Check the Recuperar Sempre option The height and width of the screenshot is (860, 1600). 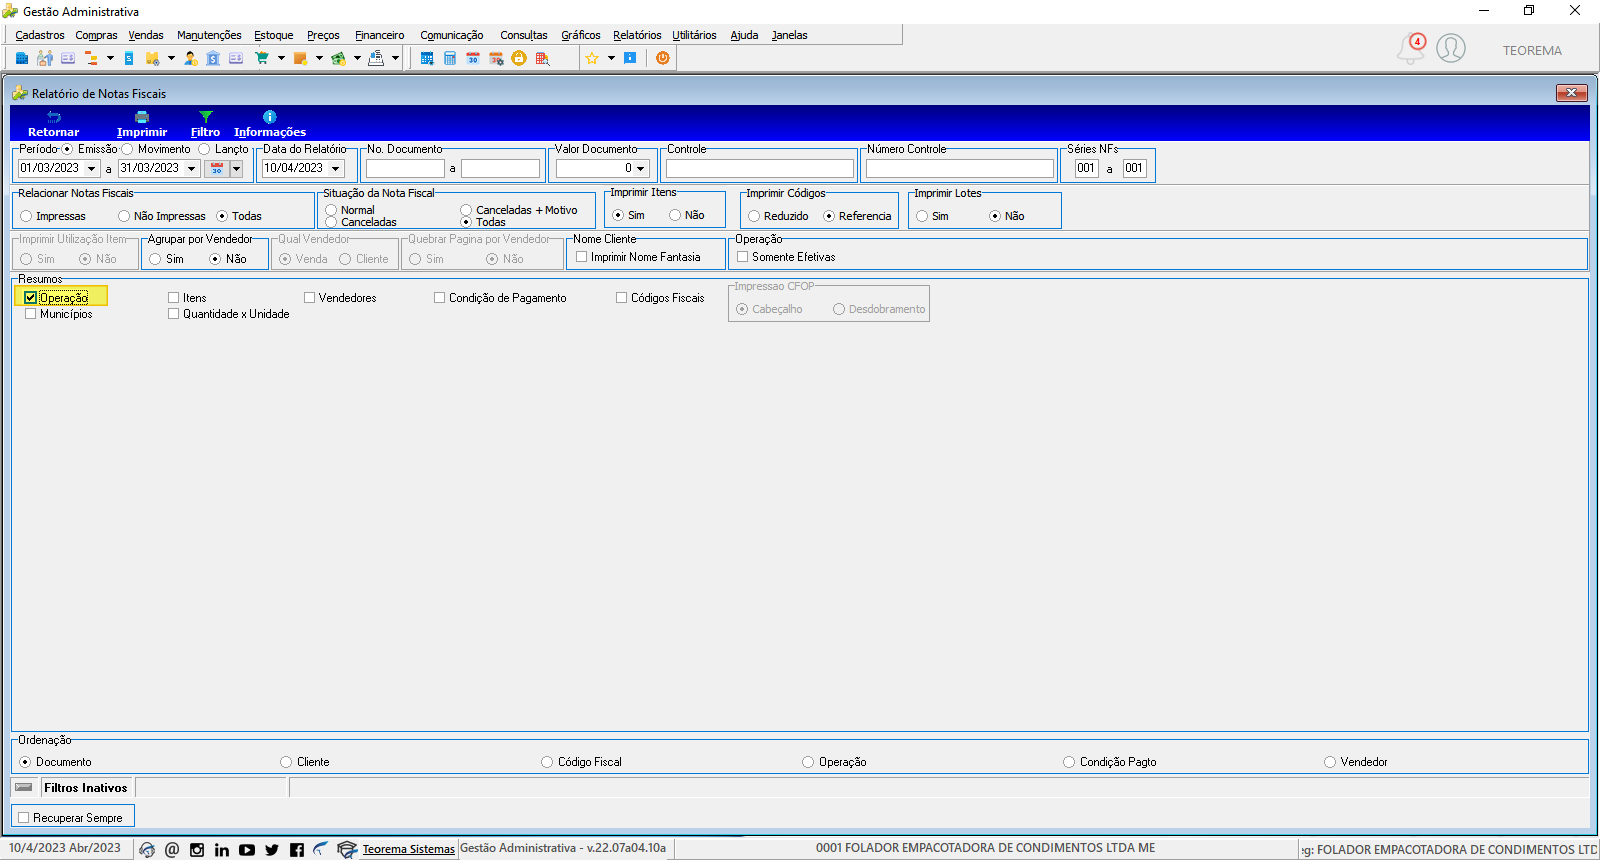[24, 818]
